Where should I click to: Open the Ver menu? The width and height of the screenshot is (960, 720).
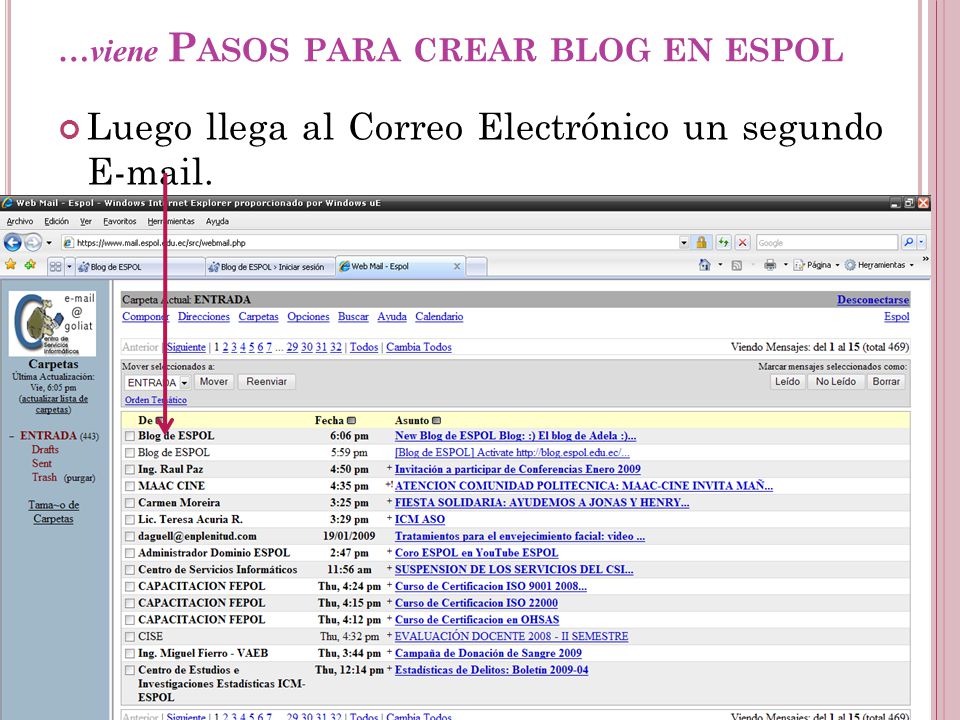coord(86,221)
